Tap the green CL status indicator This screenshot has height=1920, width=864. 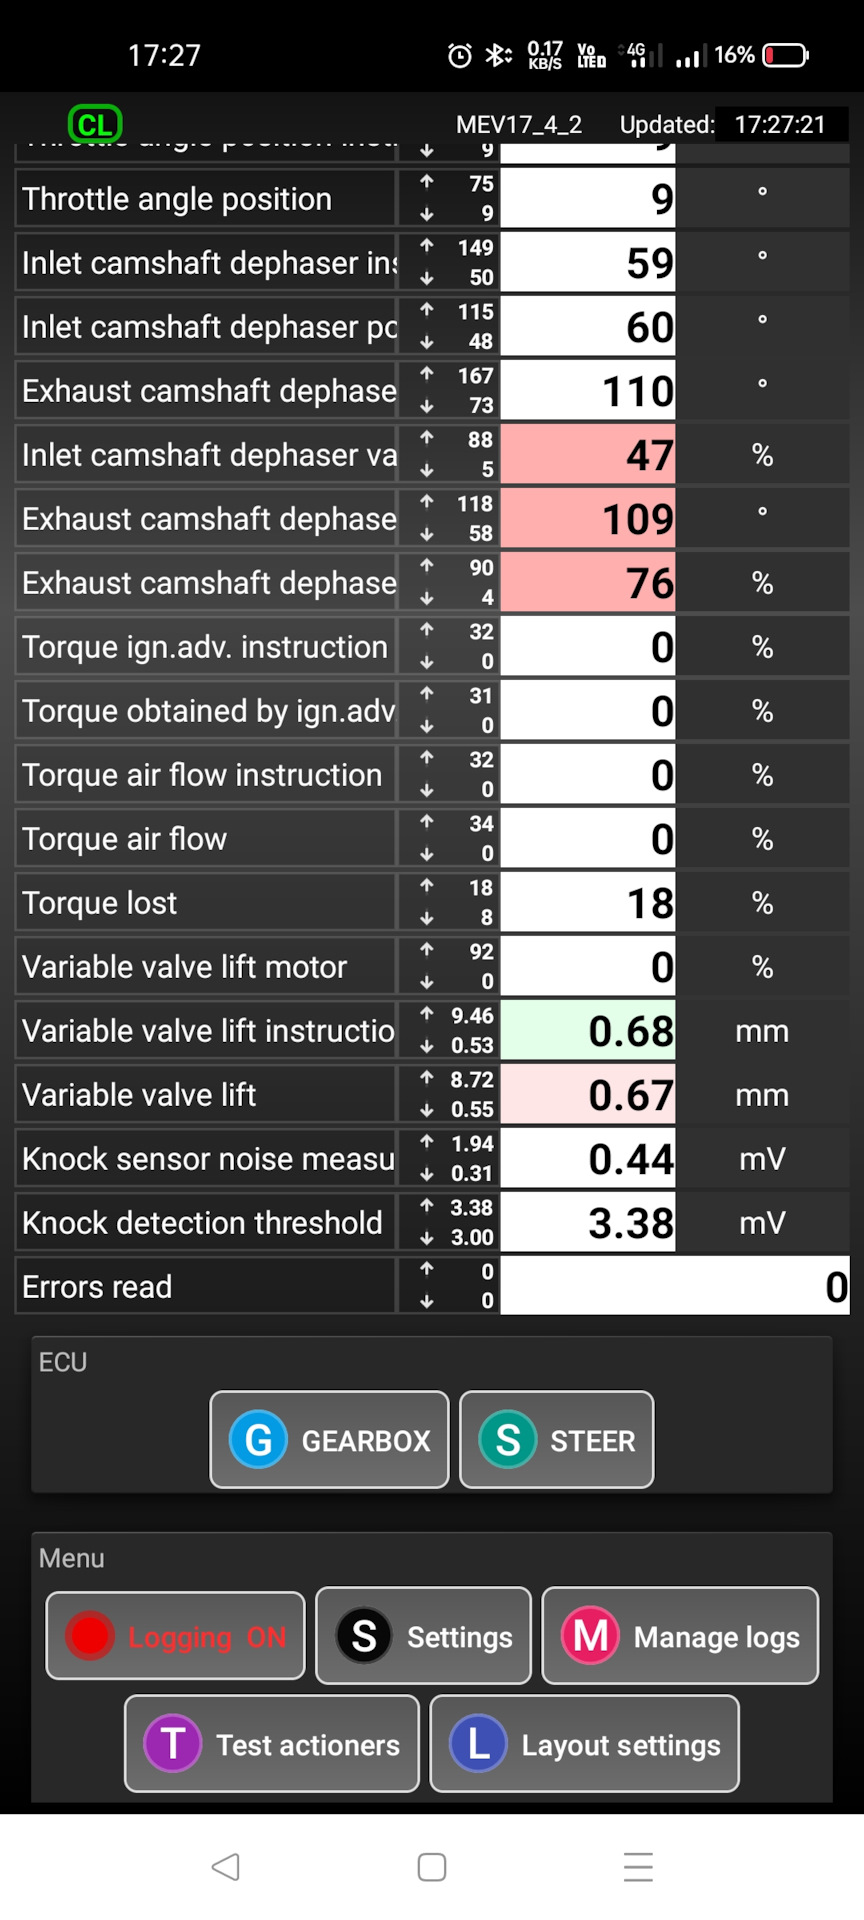point(95,124)
